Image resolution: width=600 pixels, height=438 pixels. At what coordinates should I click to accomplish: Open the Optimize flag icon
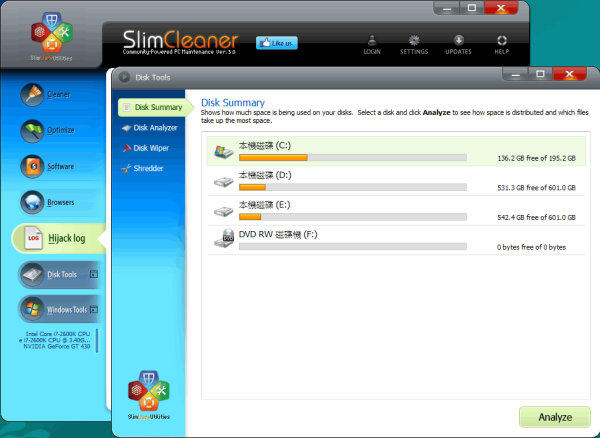[x=32, y=130]
